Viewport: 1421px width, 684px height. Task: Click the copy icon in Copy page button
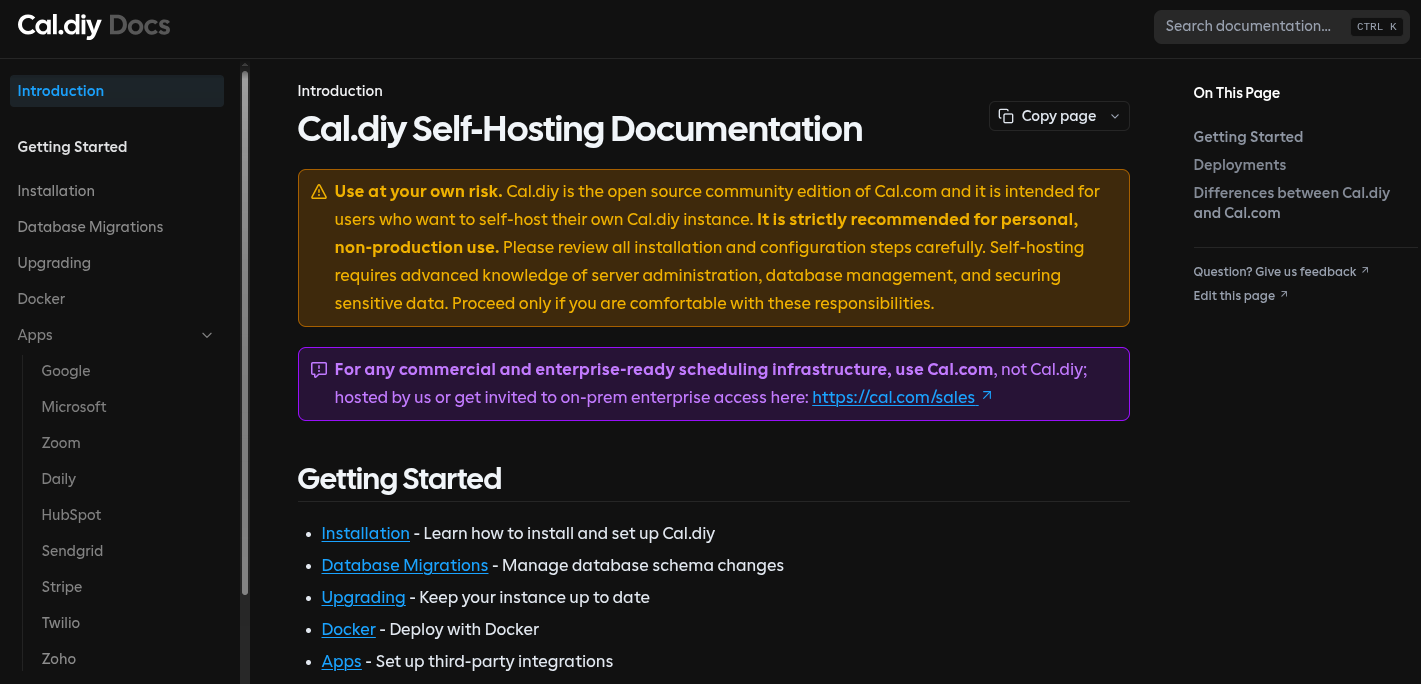click(x=1006, y=116)
